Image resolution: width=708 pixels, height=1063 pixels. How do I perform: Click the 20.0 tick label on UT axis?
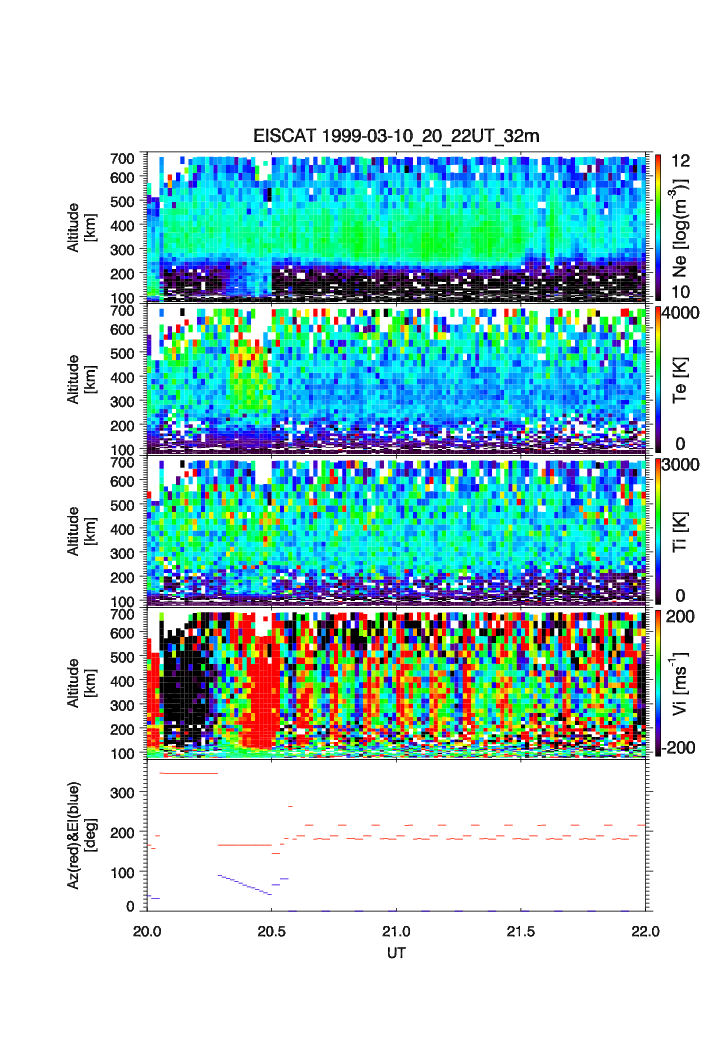pyautogui.click(x=147, y=930)
